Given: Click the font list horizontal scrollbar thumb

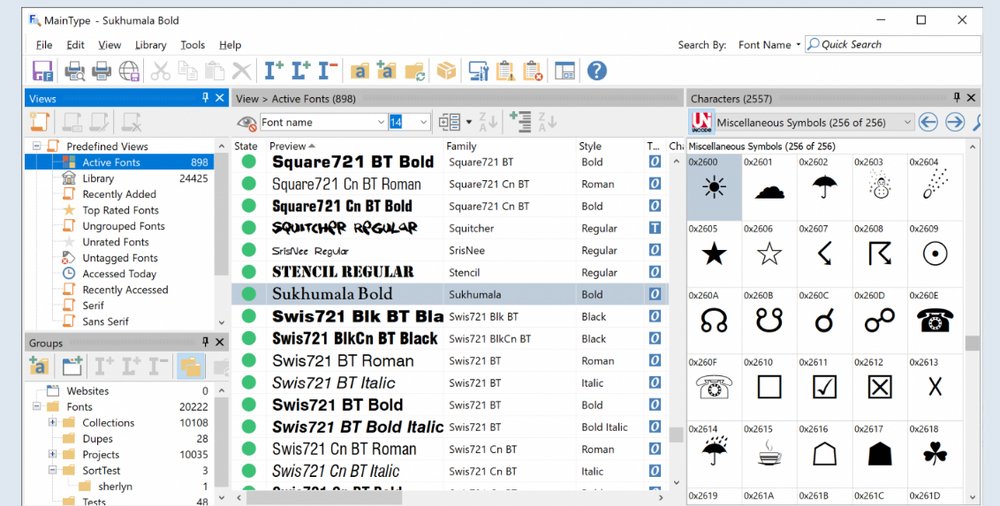Looking at the screenshot, I should coord(324,497).
